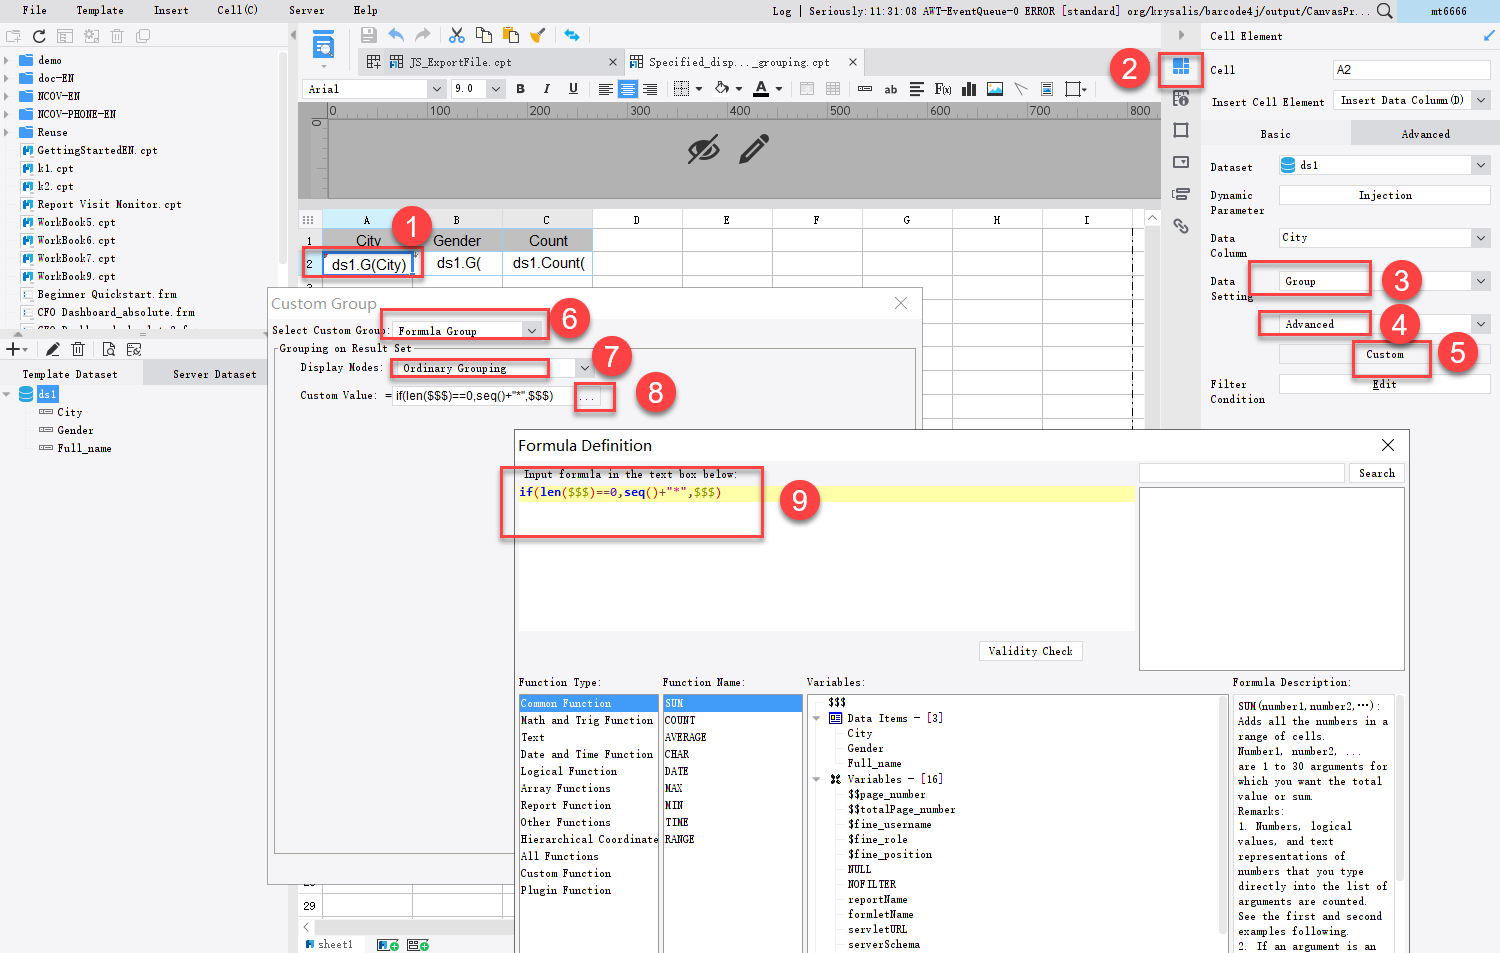Click the delete dataset trash icon
This screenshot has height=953, width=1500.
tap(78, 348)
